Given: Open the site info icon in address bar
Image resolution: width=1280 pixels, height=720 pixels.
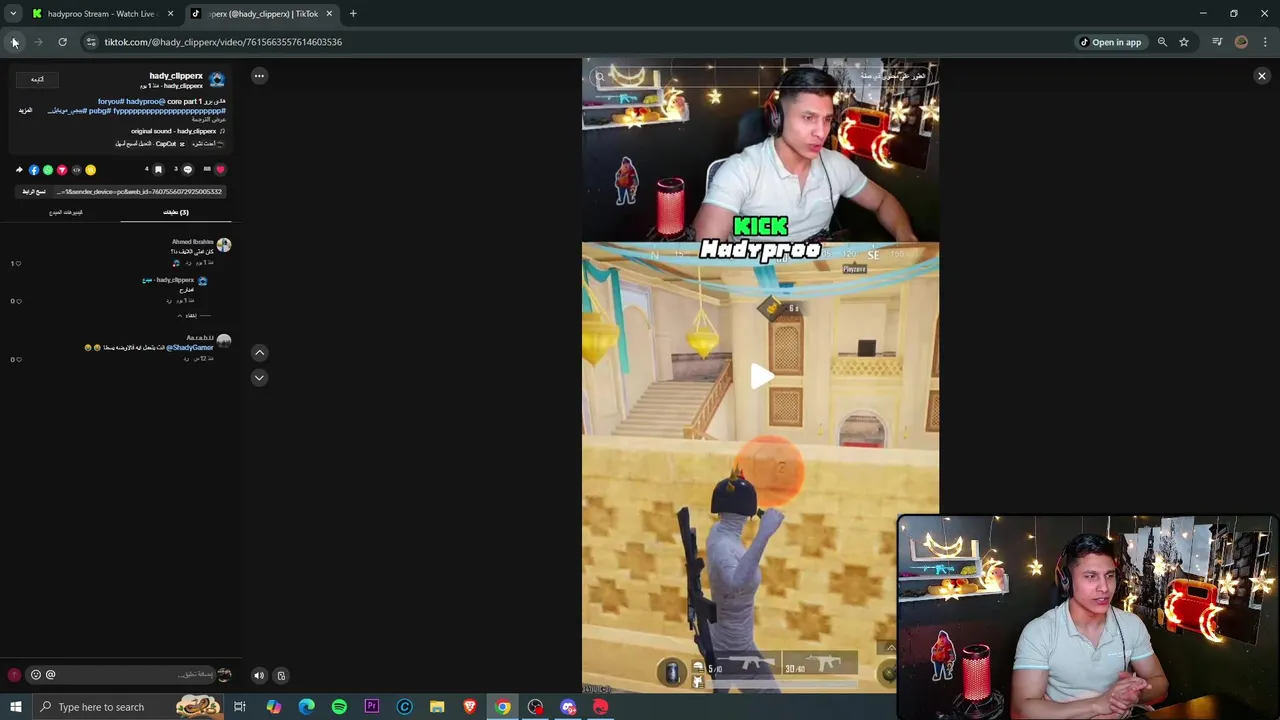Looking at the screenshot, I should click(x=91, y=42).
